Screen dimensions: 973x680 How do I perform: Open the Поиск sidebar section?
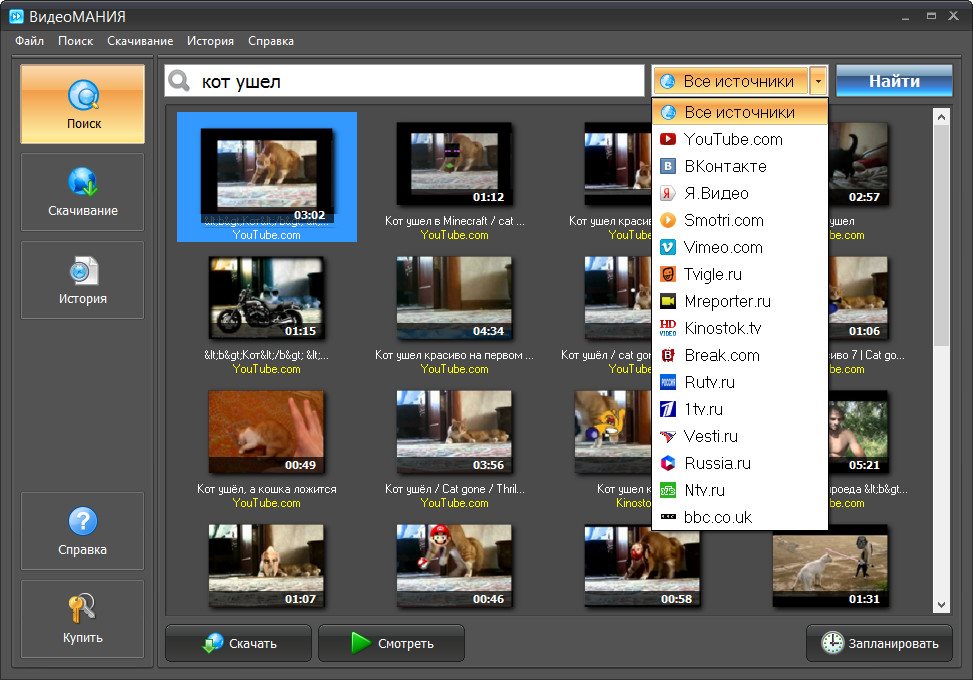click(x=83, y=104)
